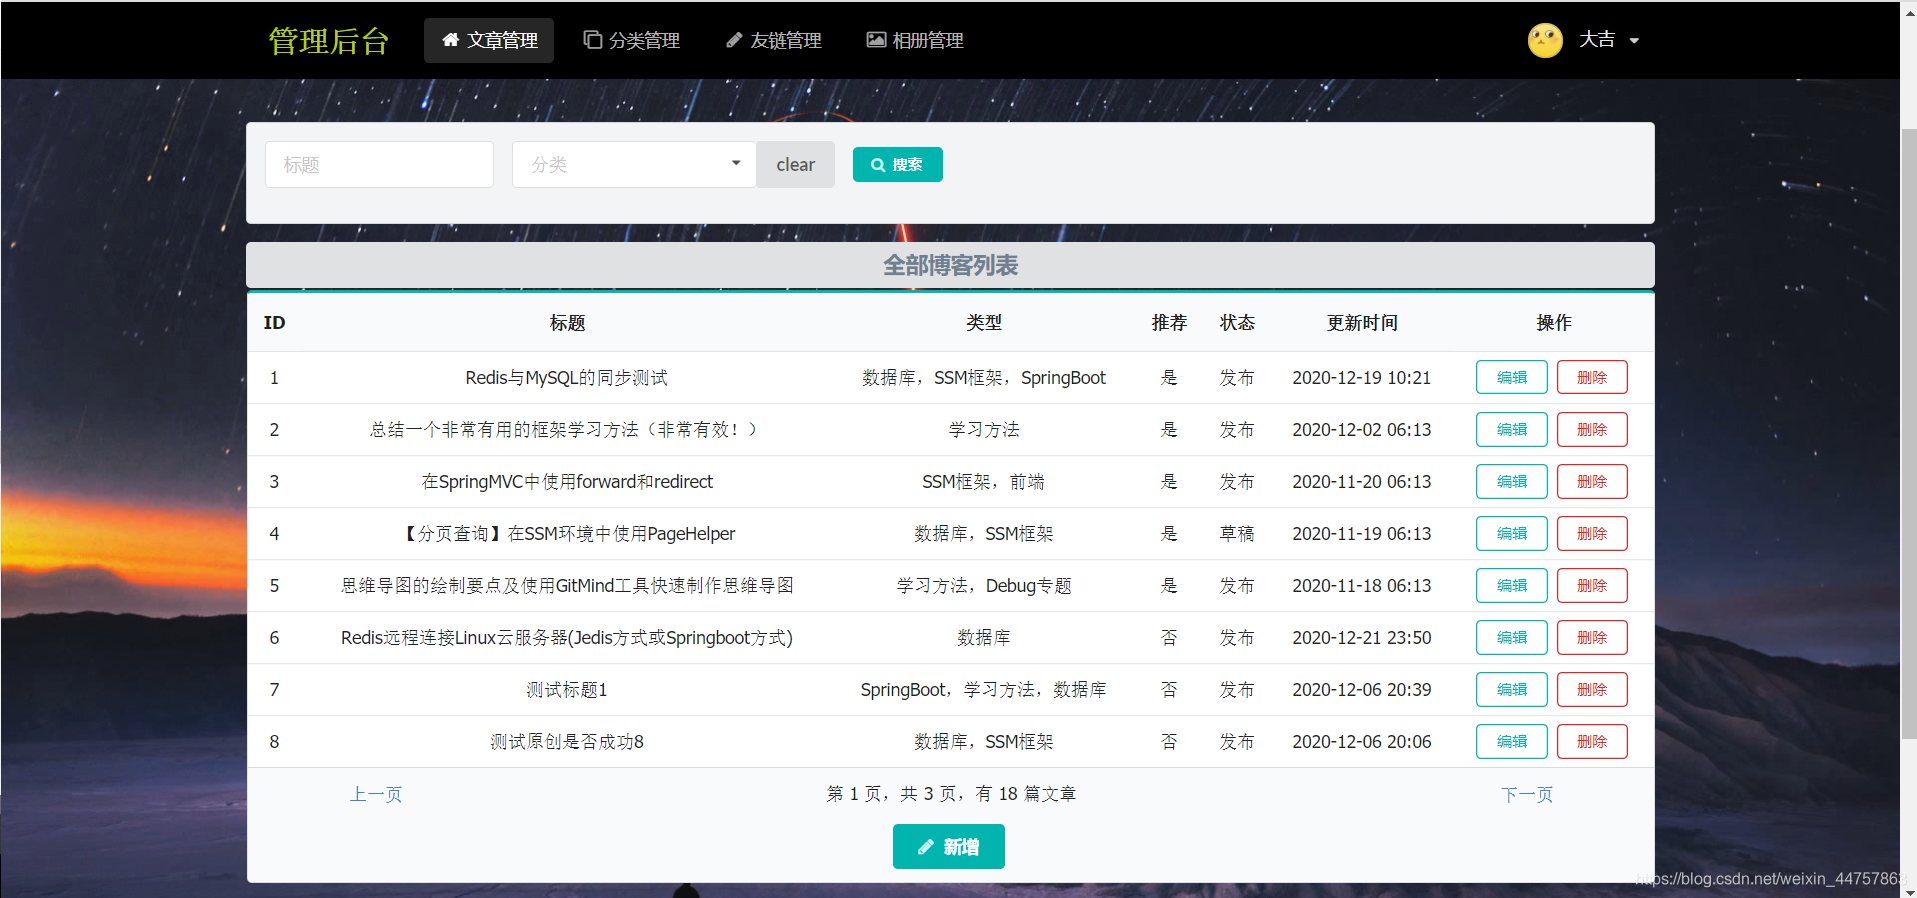Delete the Redis远程连接Linux article
The height and width of the screenshot is (898, 1917).
(1591, 637)
